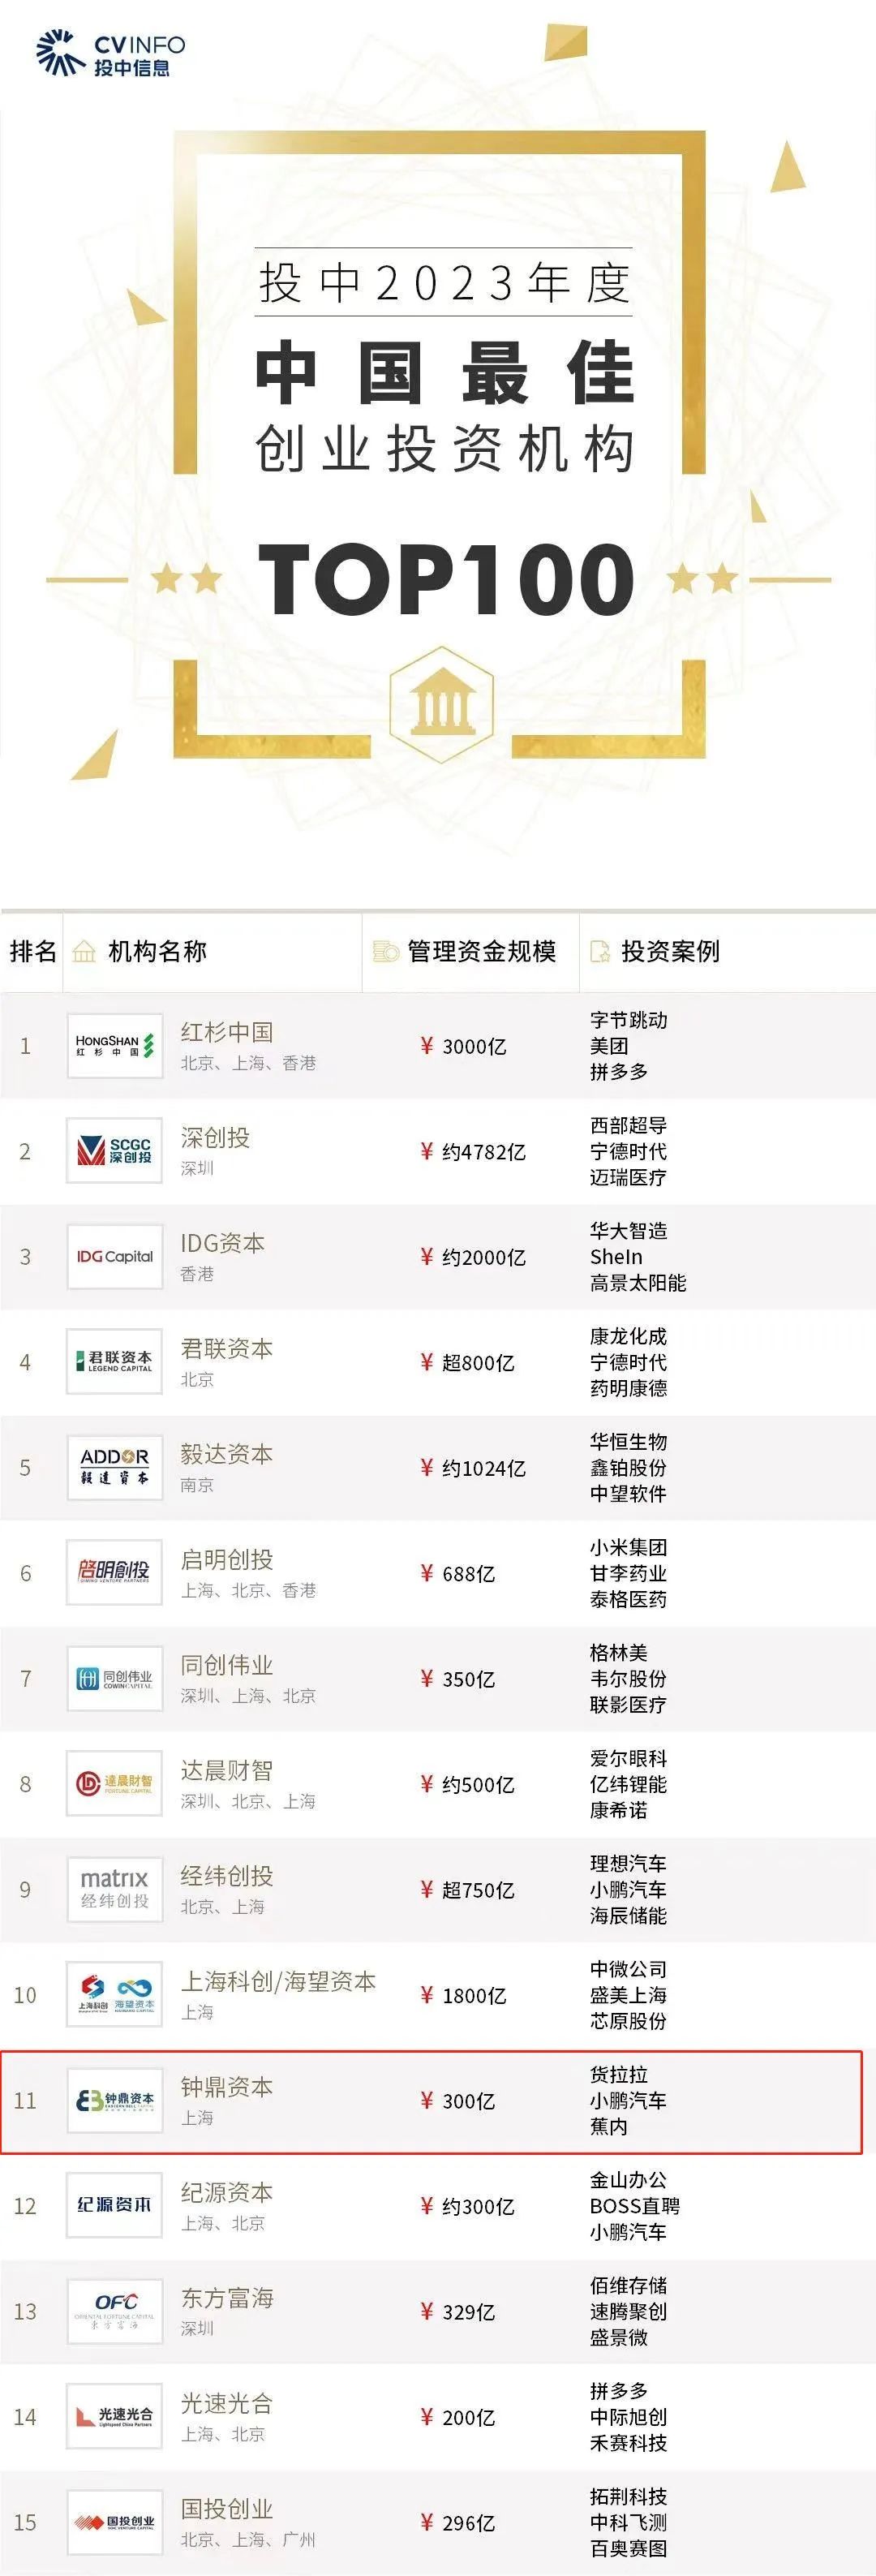
Task: Click the 排名 column header
Action: tap(33, 951)
